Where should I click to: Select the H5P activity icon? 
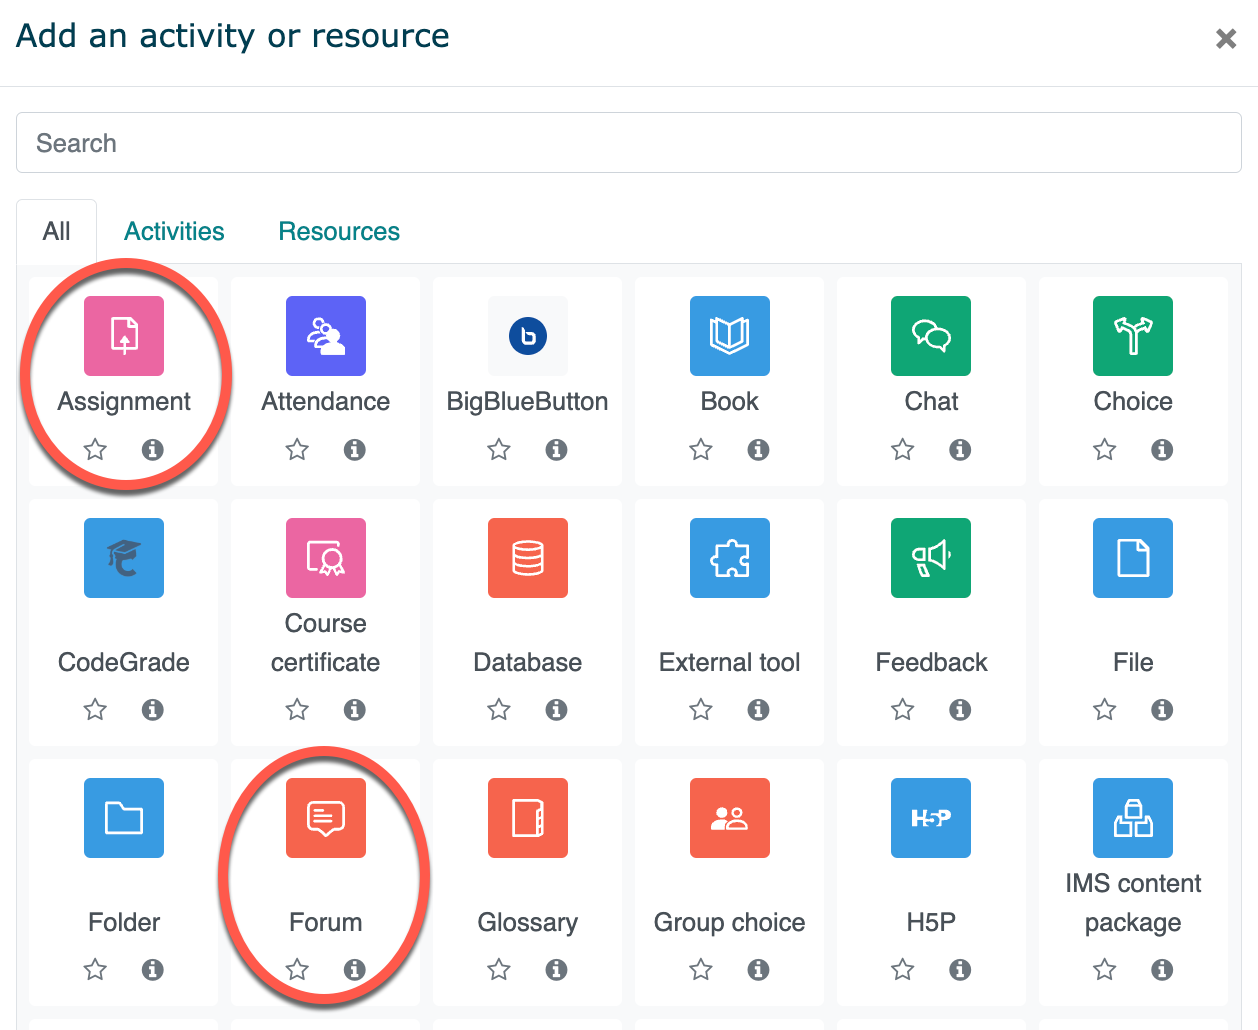tap(931, 818)
